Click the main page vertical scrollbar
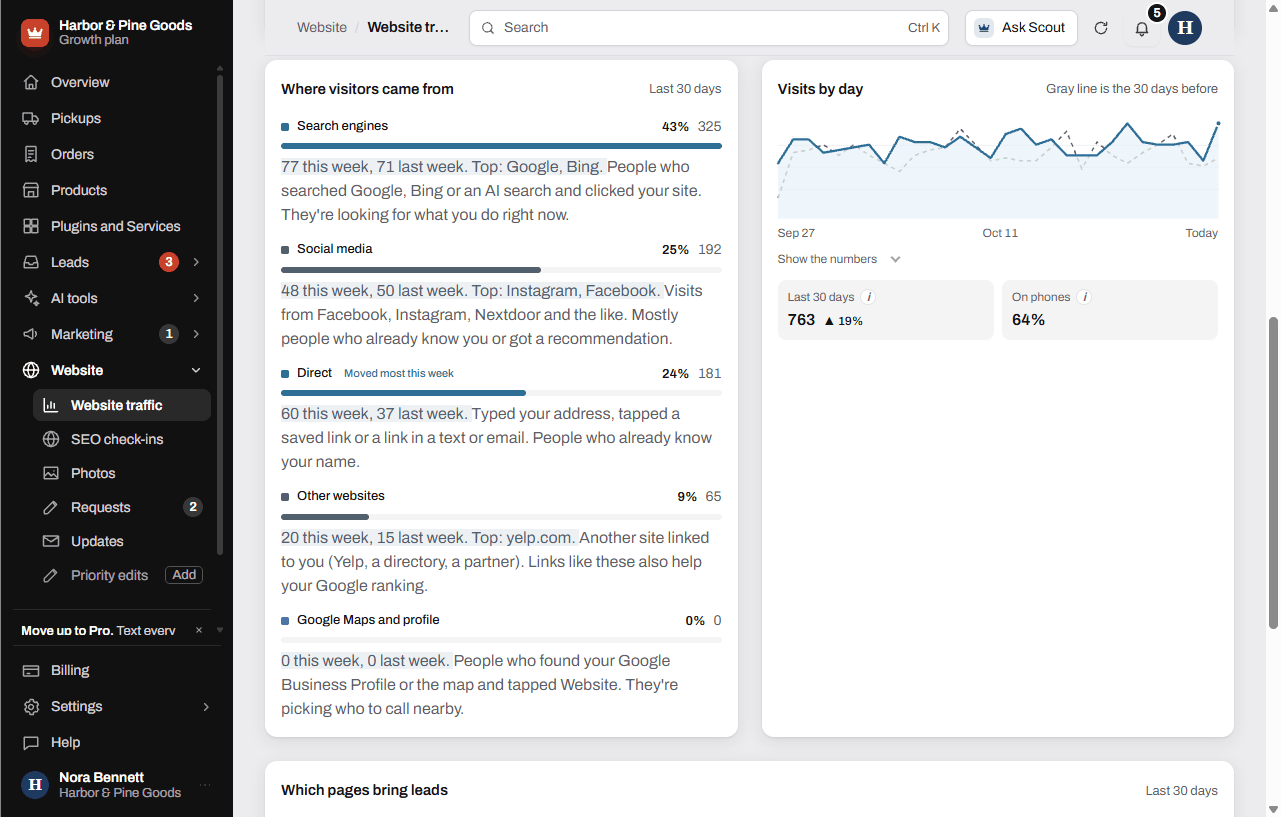1281x817 pixels. (x=1273, y=473)
